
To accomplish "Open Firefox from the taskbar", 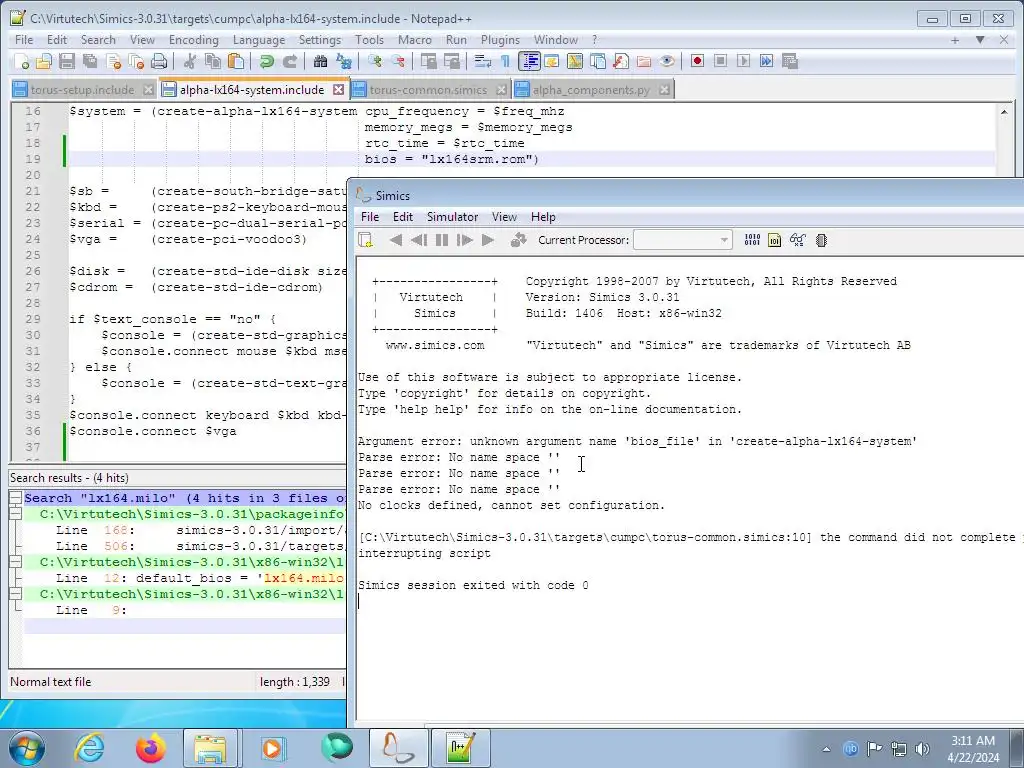I will [x=150, y=748].
